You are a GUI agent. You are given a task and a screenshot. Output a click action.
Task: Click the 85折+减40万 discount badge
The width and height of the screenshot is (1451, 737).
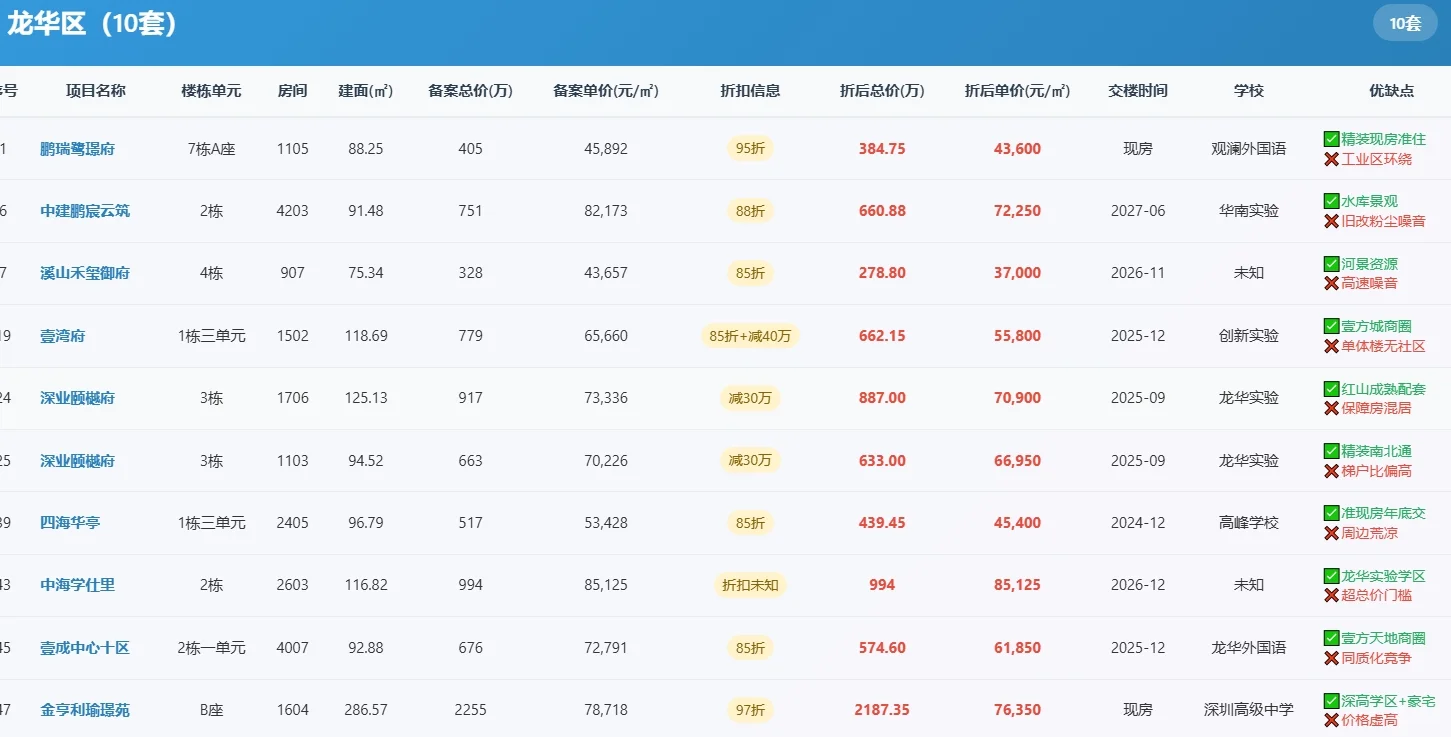tap(750, 336)
